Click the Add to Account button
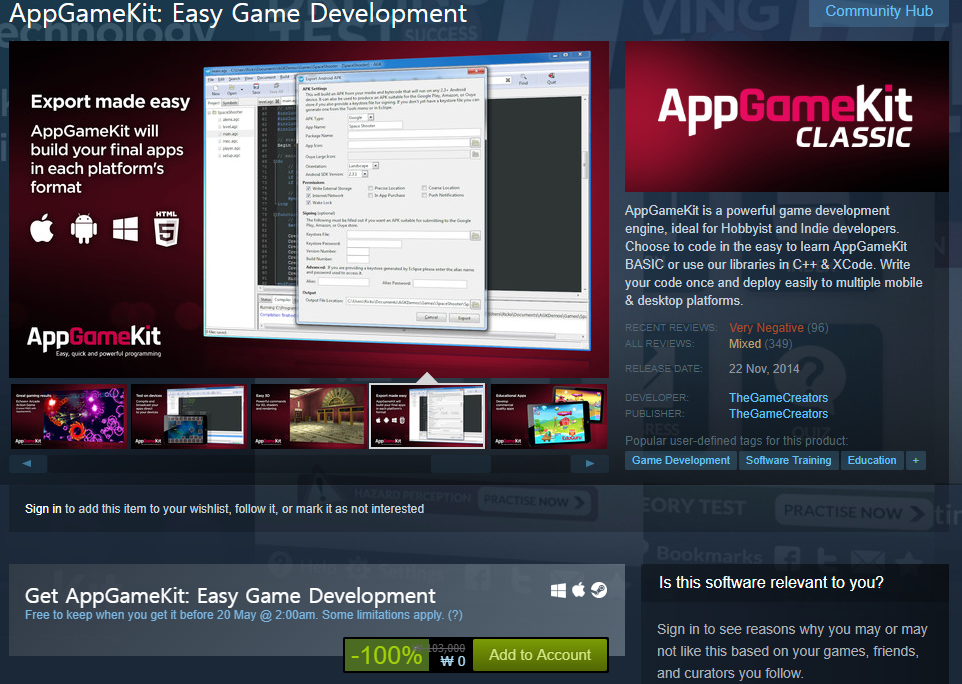962x684 pixels. [x=540, y=655]
